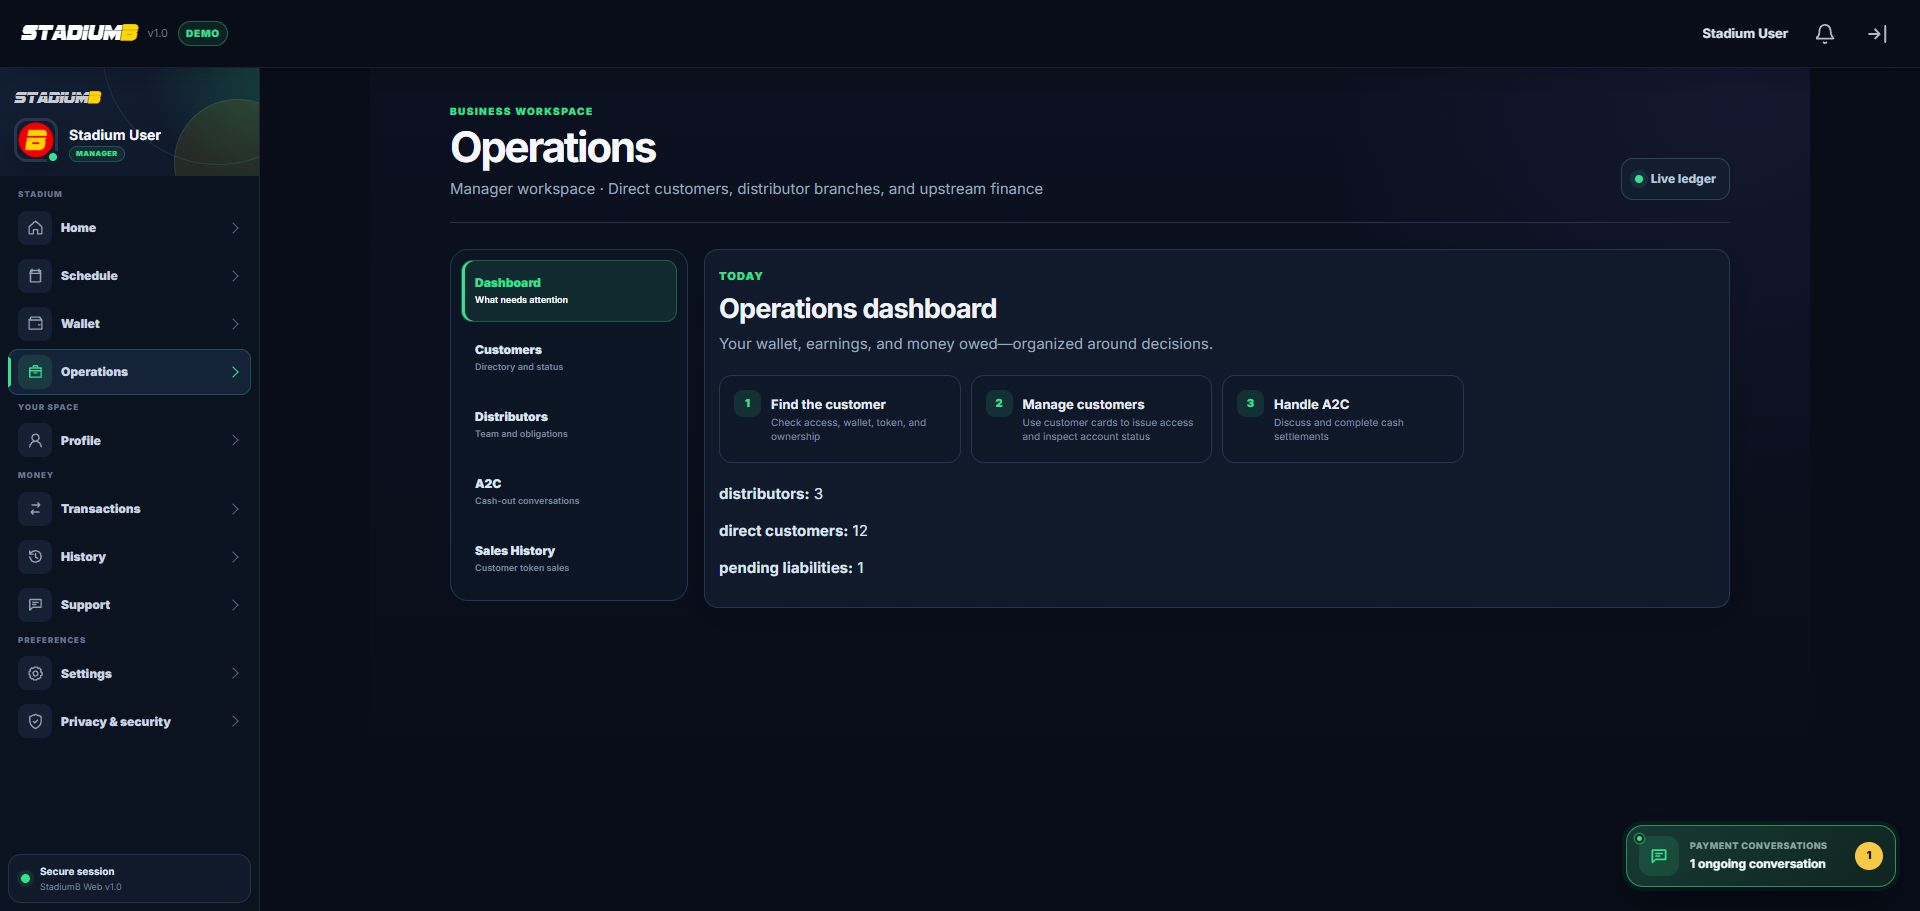The height and width of the screenshot is (911, 1920).
Task: Click the MANAGER role badge
Action: click(97, 154)
